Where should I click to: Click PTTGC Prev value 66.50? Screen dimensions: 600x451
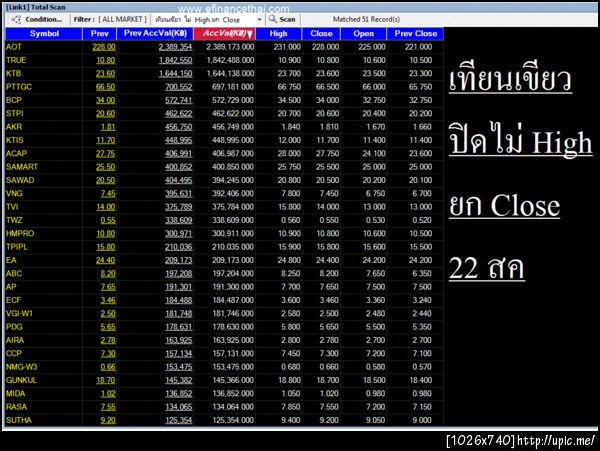coord(106,87)
